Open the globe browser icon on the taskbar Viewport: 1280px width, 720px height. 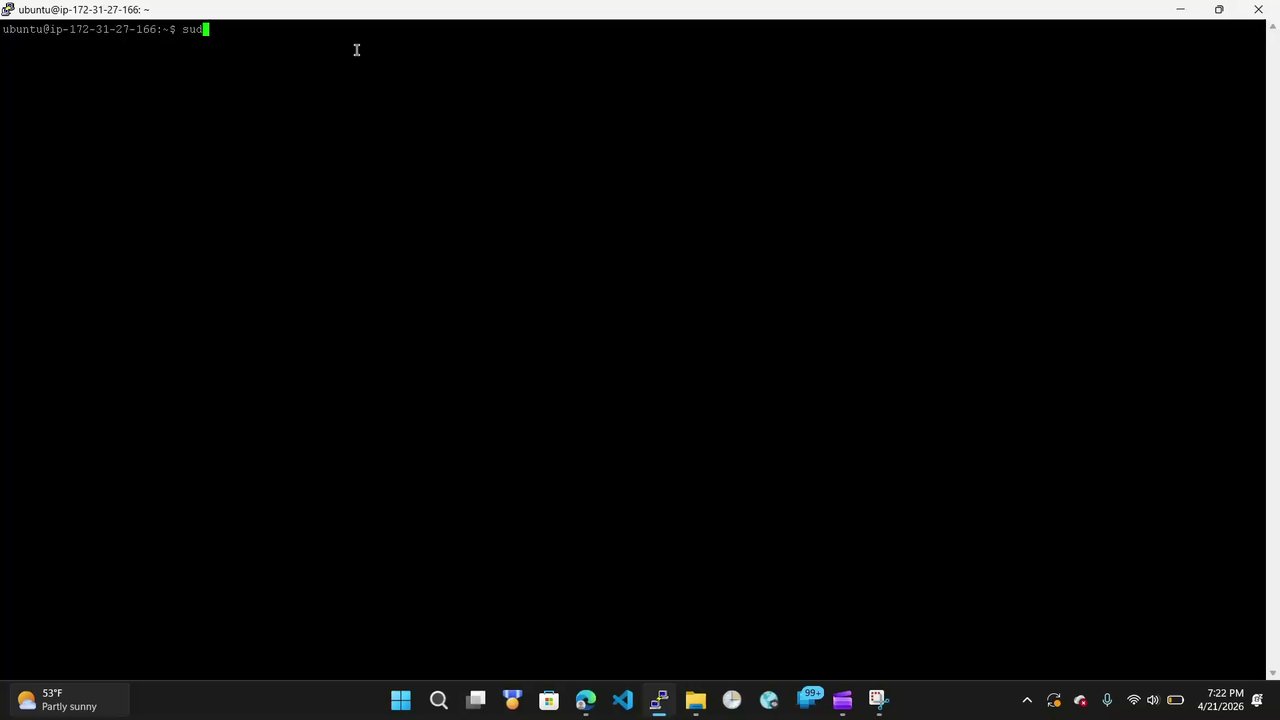[x=769, y=700]
